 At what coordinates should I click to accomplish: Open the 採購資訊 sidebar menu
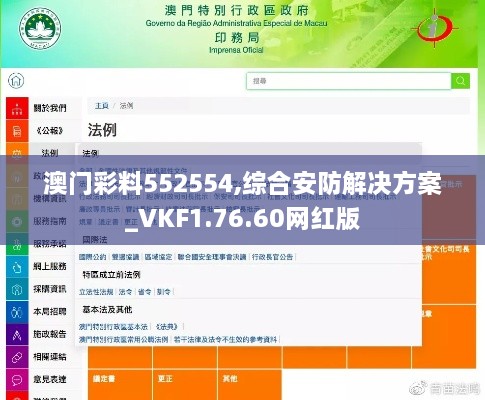click(50, 289)
